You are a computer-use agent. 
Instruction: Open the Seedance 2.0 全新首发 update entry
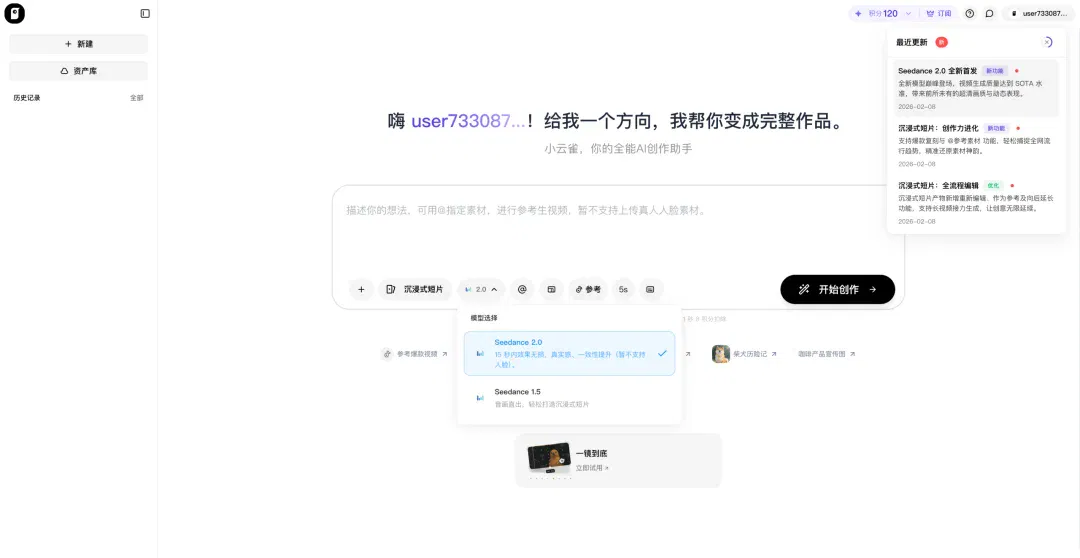[x=976, y=88]
